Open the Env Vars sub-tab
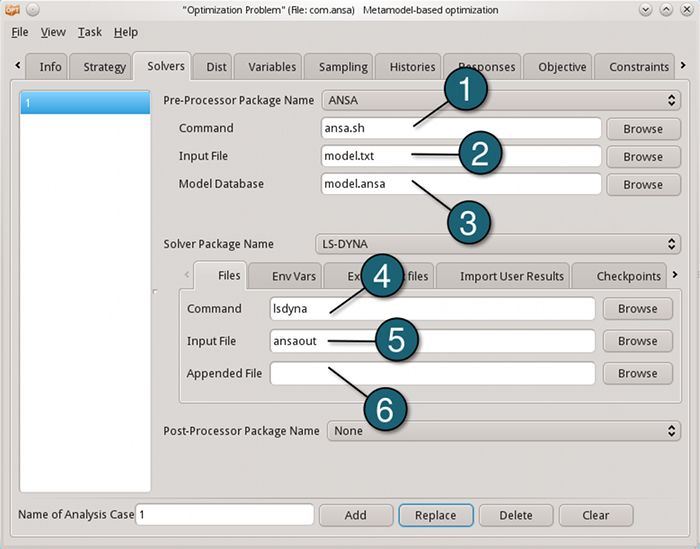 [x=286, y=276]
